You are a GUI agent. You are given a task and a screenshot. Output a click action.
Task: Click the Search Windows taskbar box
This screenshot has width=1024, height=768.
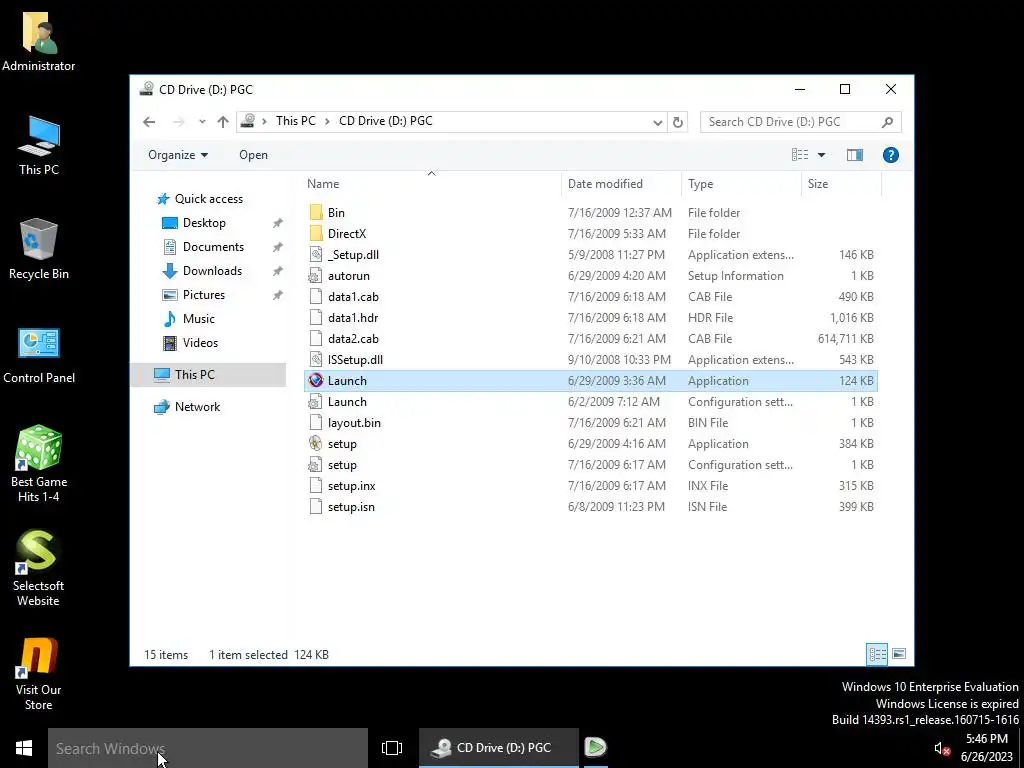[208, 748]
